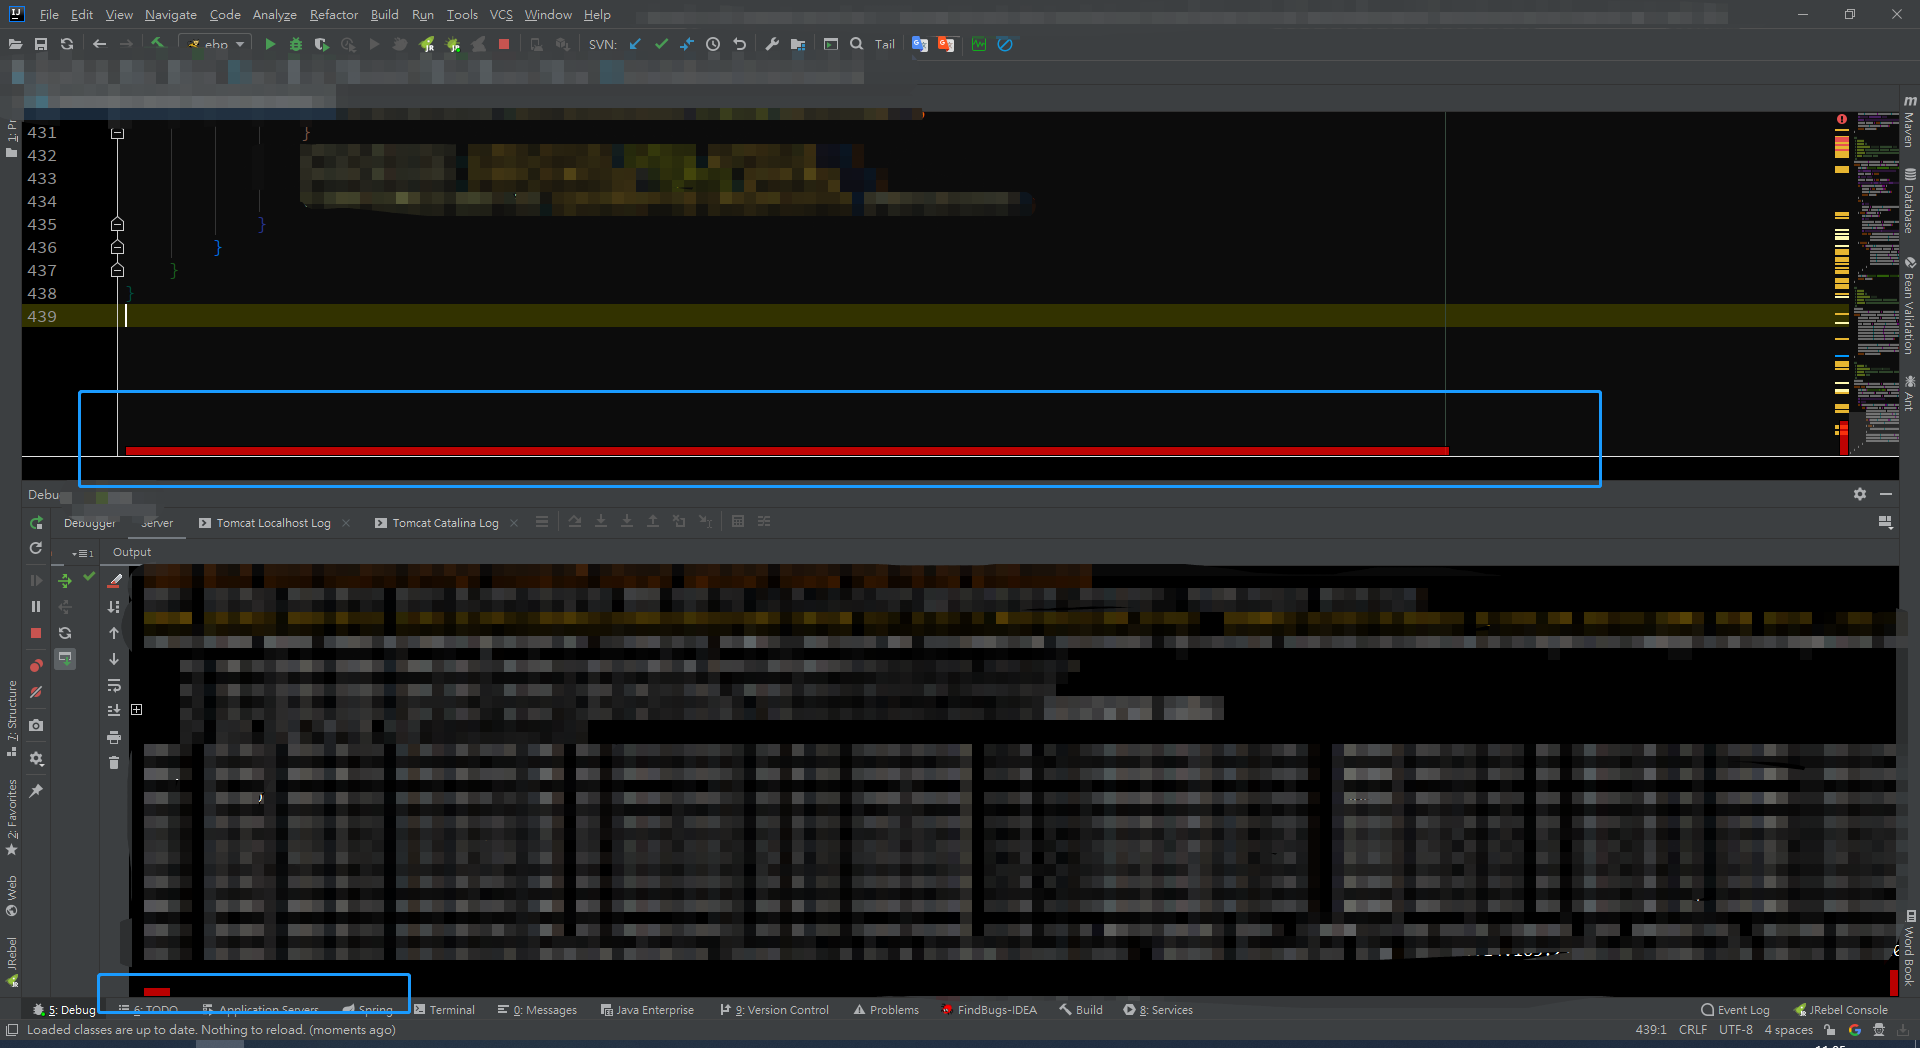Image resolution: width=1920 pixels, height=1048 pixels.
Task: Click the Search Everywhere magnifier icon
Action: 857,44
